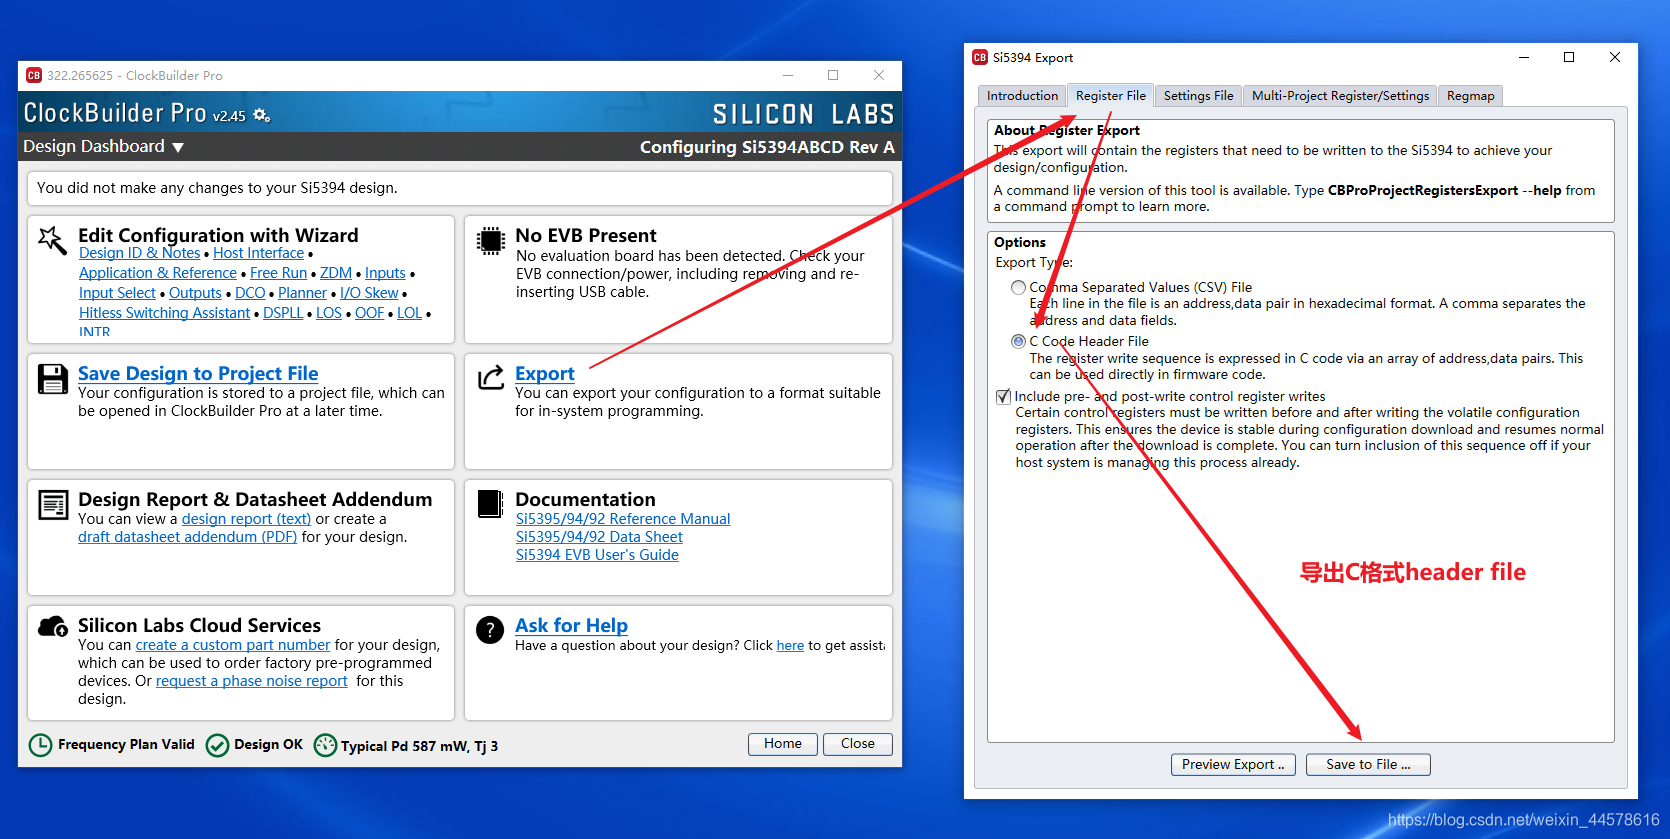
Task: Open LOS wizard link
Action: [x=329, y=313]
